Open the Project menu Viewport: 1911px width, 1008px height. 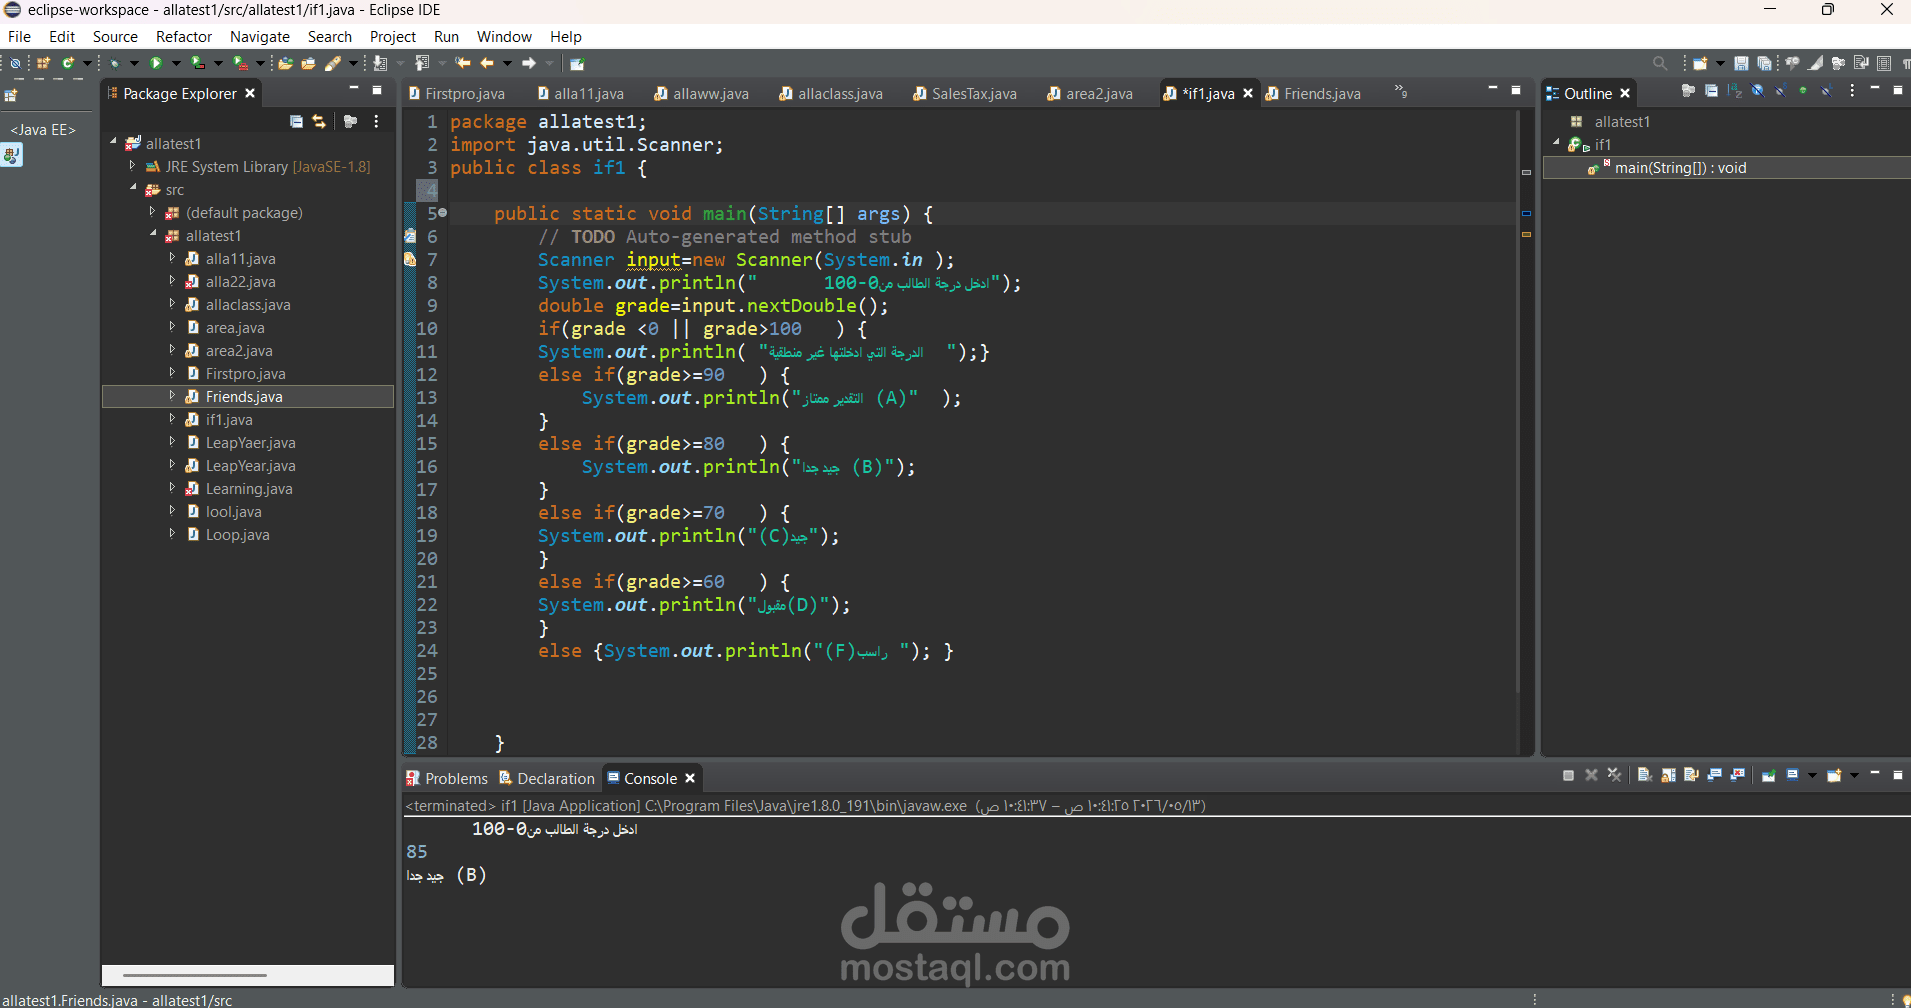pos(392,36)
